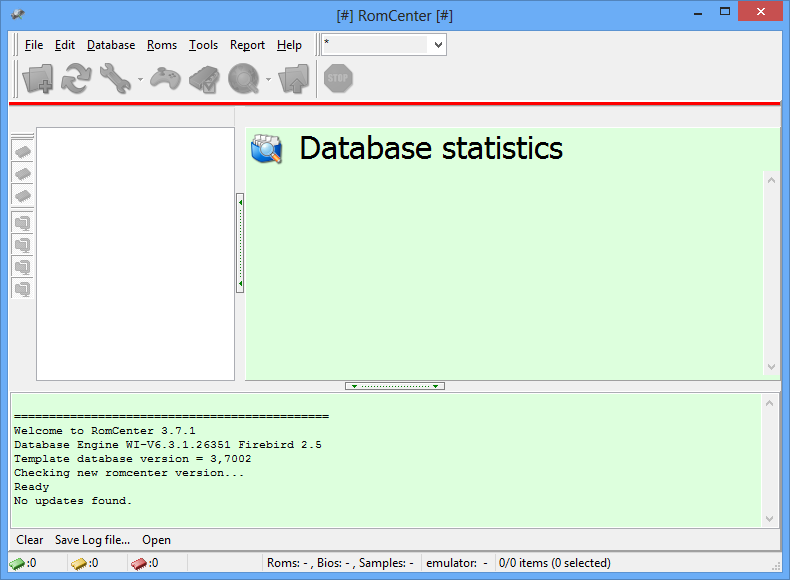Click the magnifier search toolbar icon

pos(243,78)
